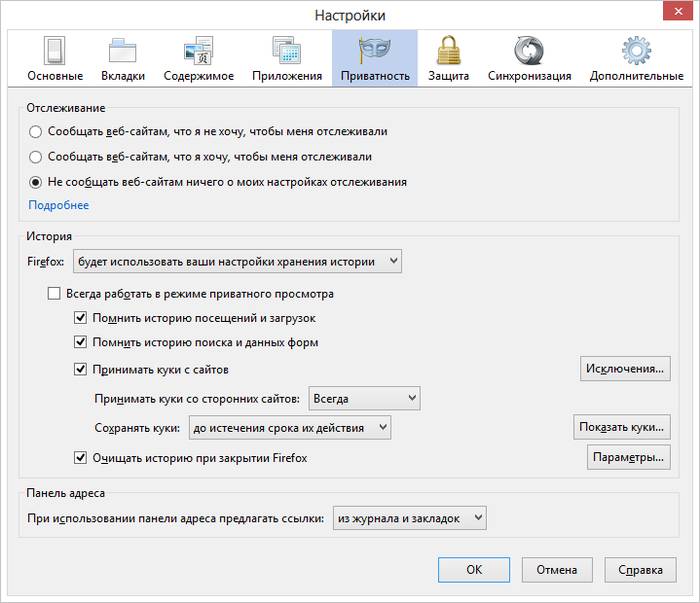Open the Синхронизация sync icon
Viewport: 700px width, 603px height.
529,50
